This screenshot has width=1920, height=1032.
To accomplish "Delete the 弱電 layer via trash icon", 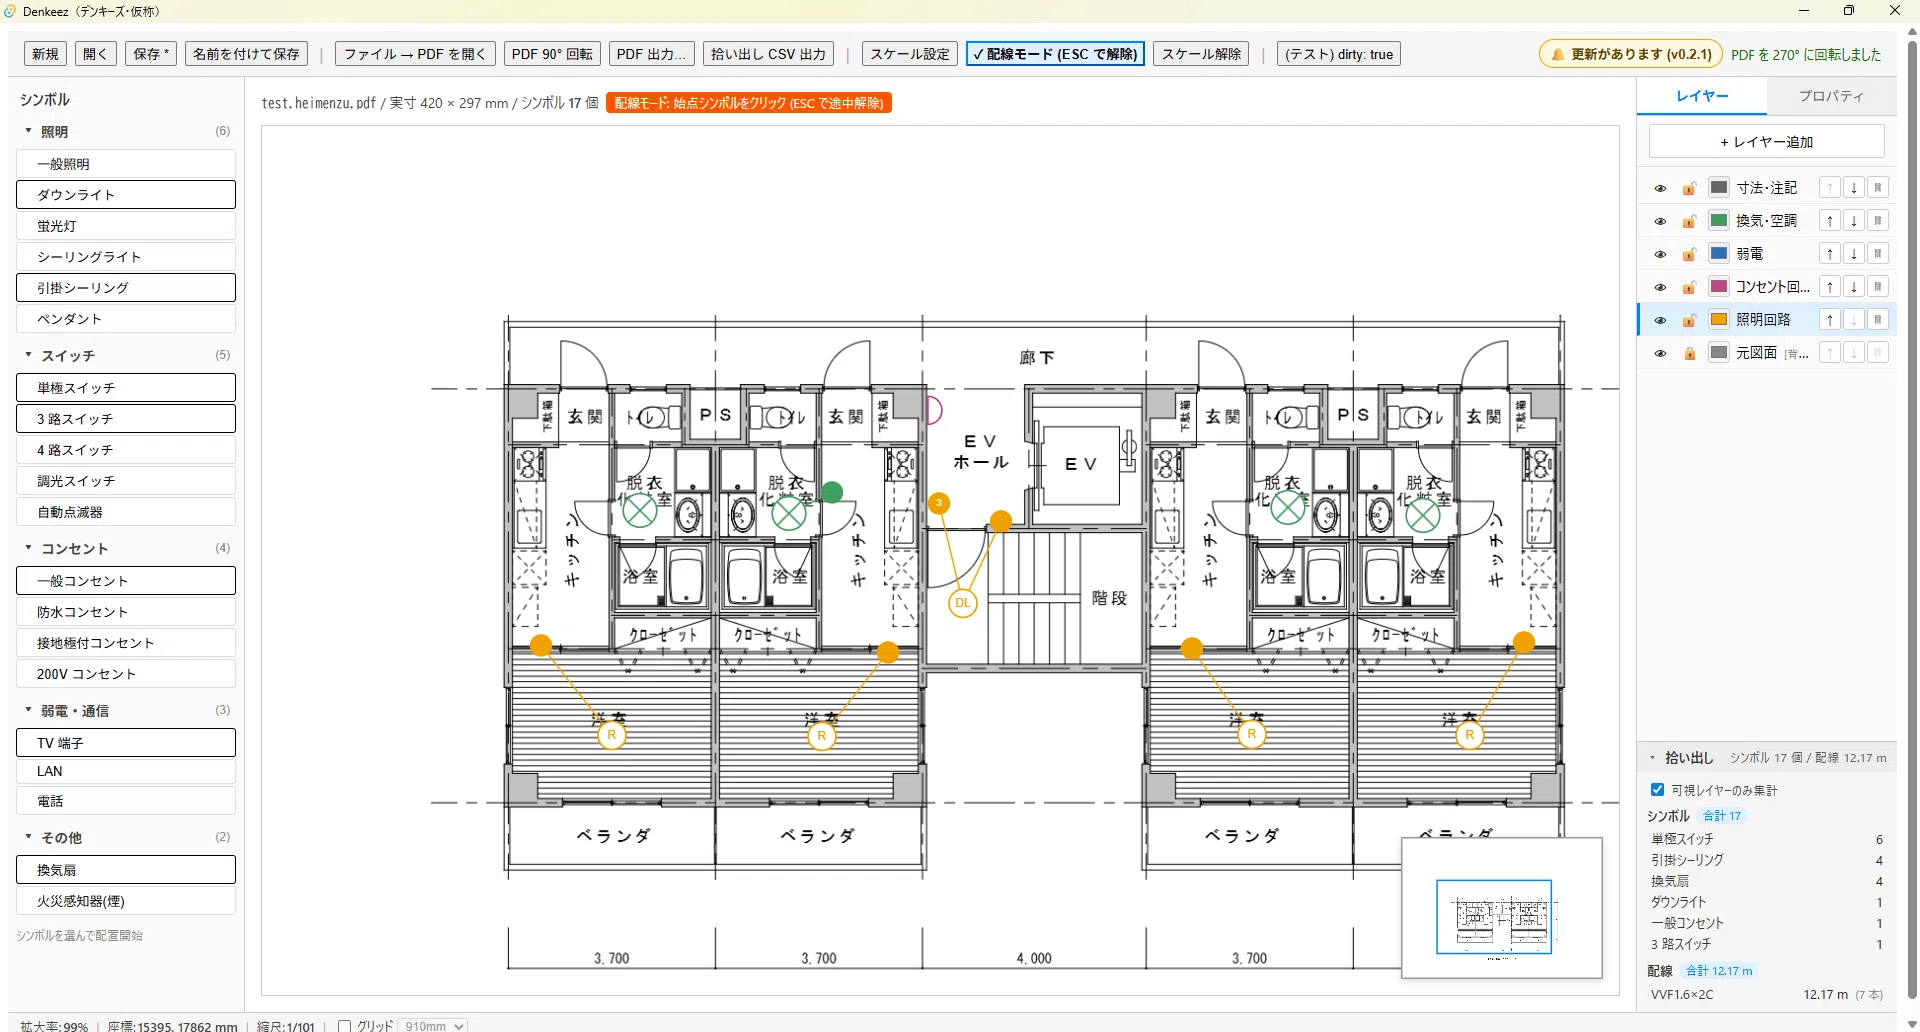I will 1878,254.
